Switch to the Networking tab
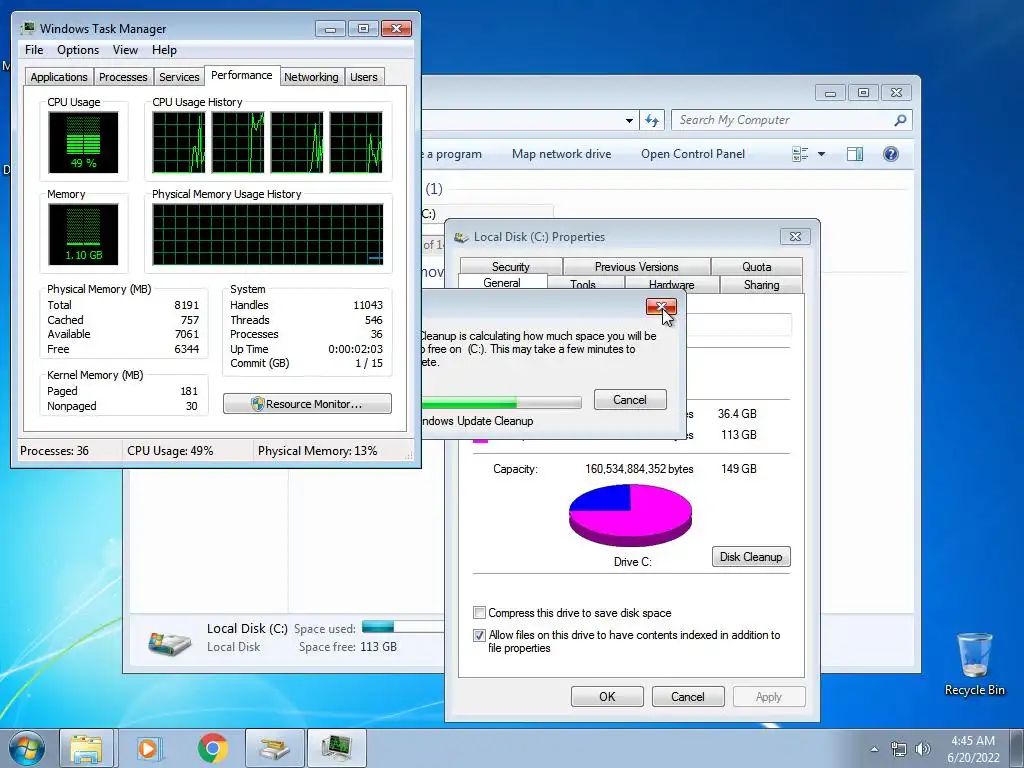 pos(311,77)
